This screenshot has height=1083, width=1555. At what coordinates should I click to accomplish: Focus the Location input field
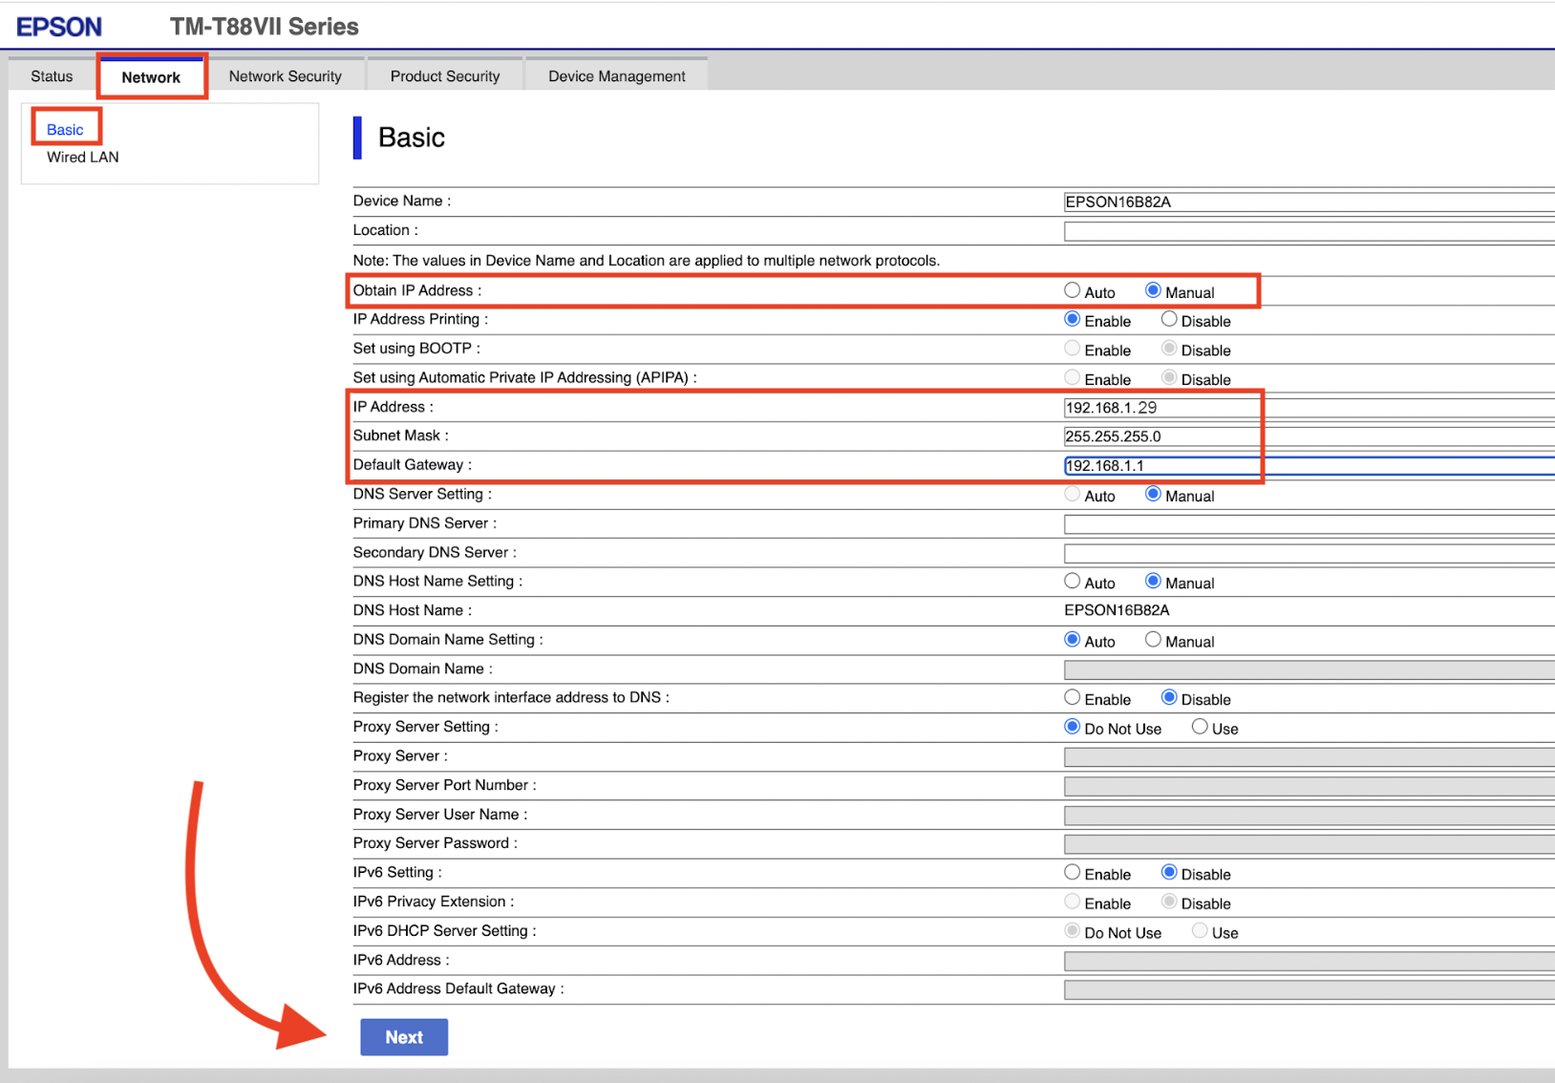(x=1300, y=231)
